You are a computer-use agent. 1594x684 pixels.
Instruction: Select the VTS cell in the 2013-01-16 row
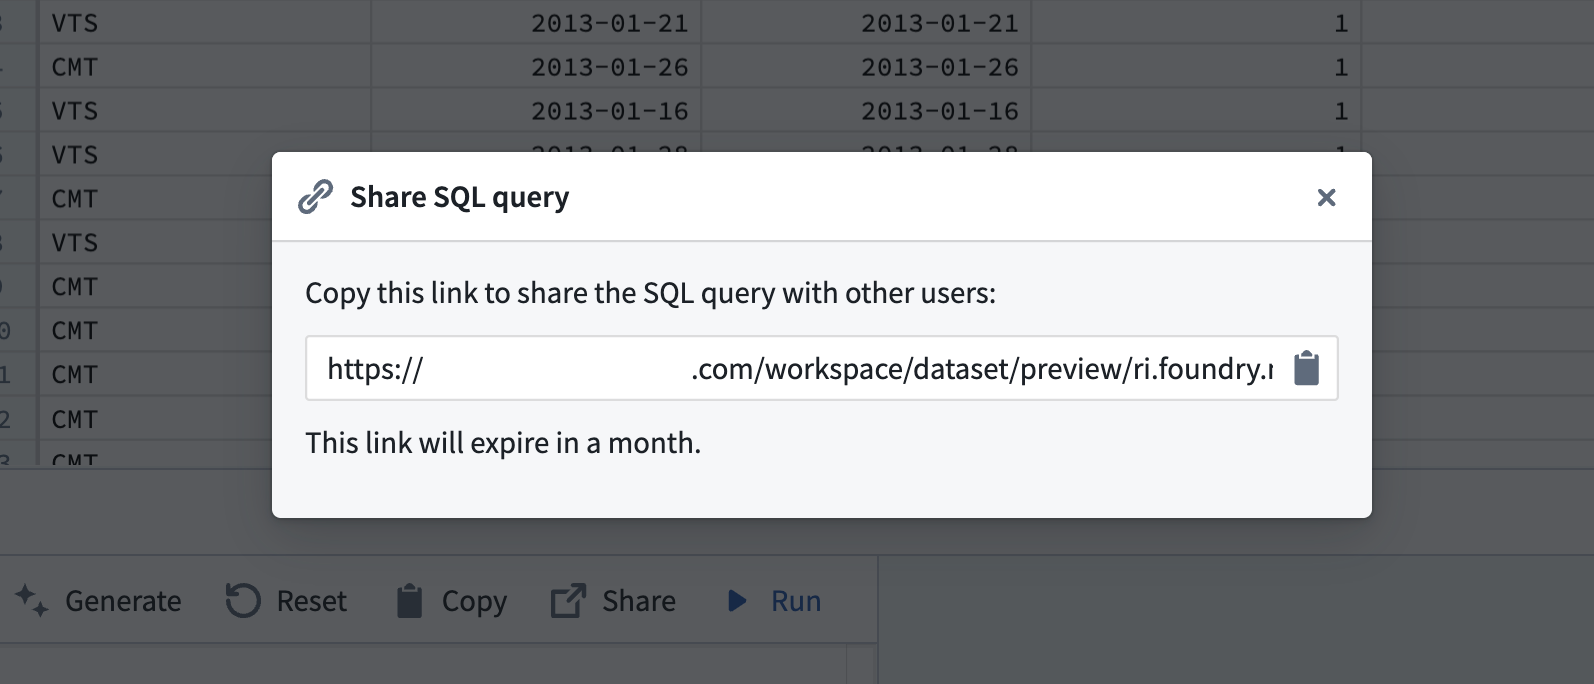pyautogui.click(x=75, y=111)
